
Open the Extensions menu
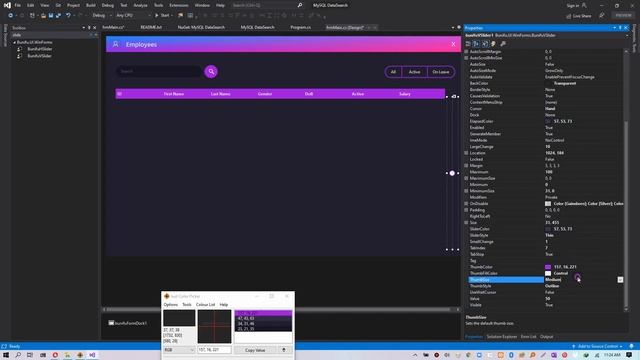(179, 5)
